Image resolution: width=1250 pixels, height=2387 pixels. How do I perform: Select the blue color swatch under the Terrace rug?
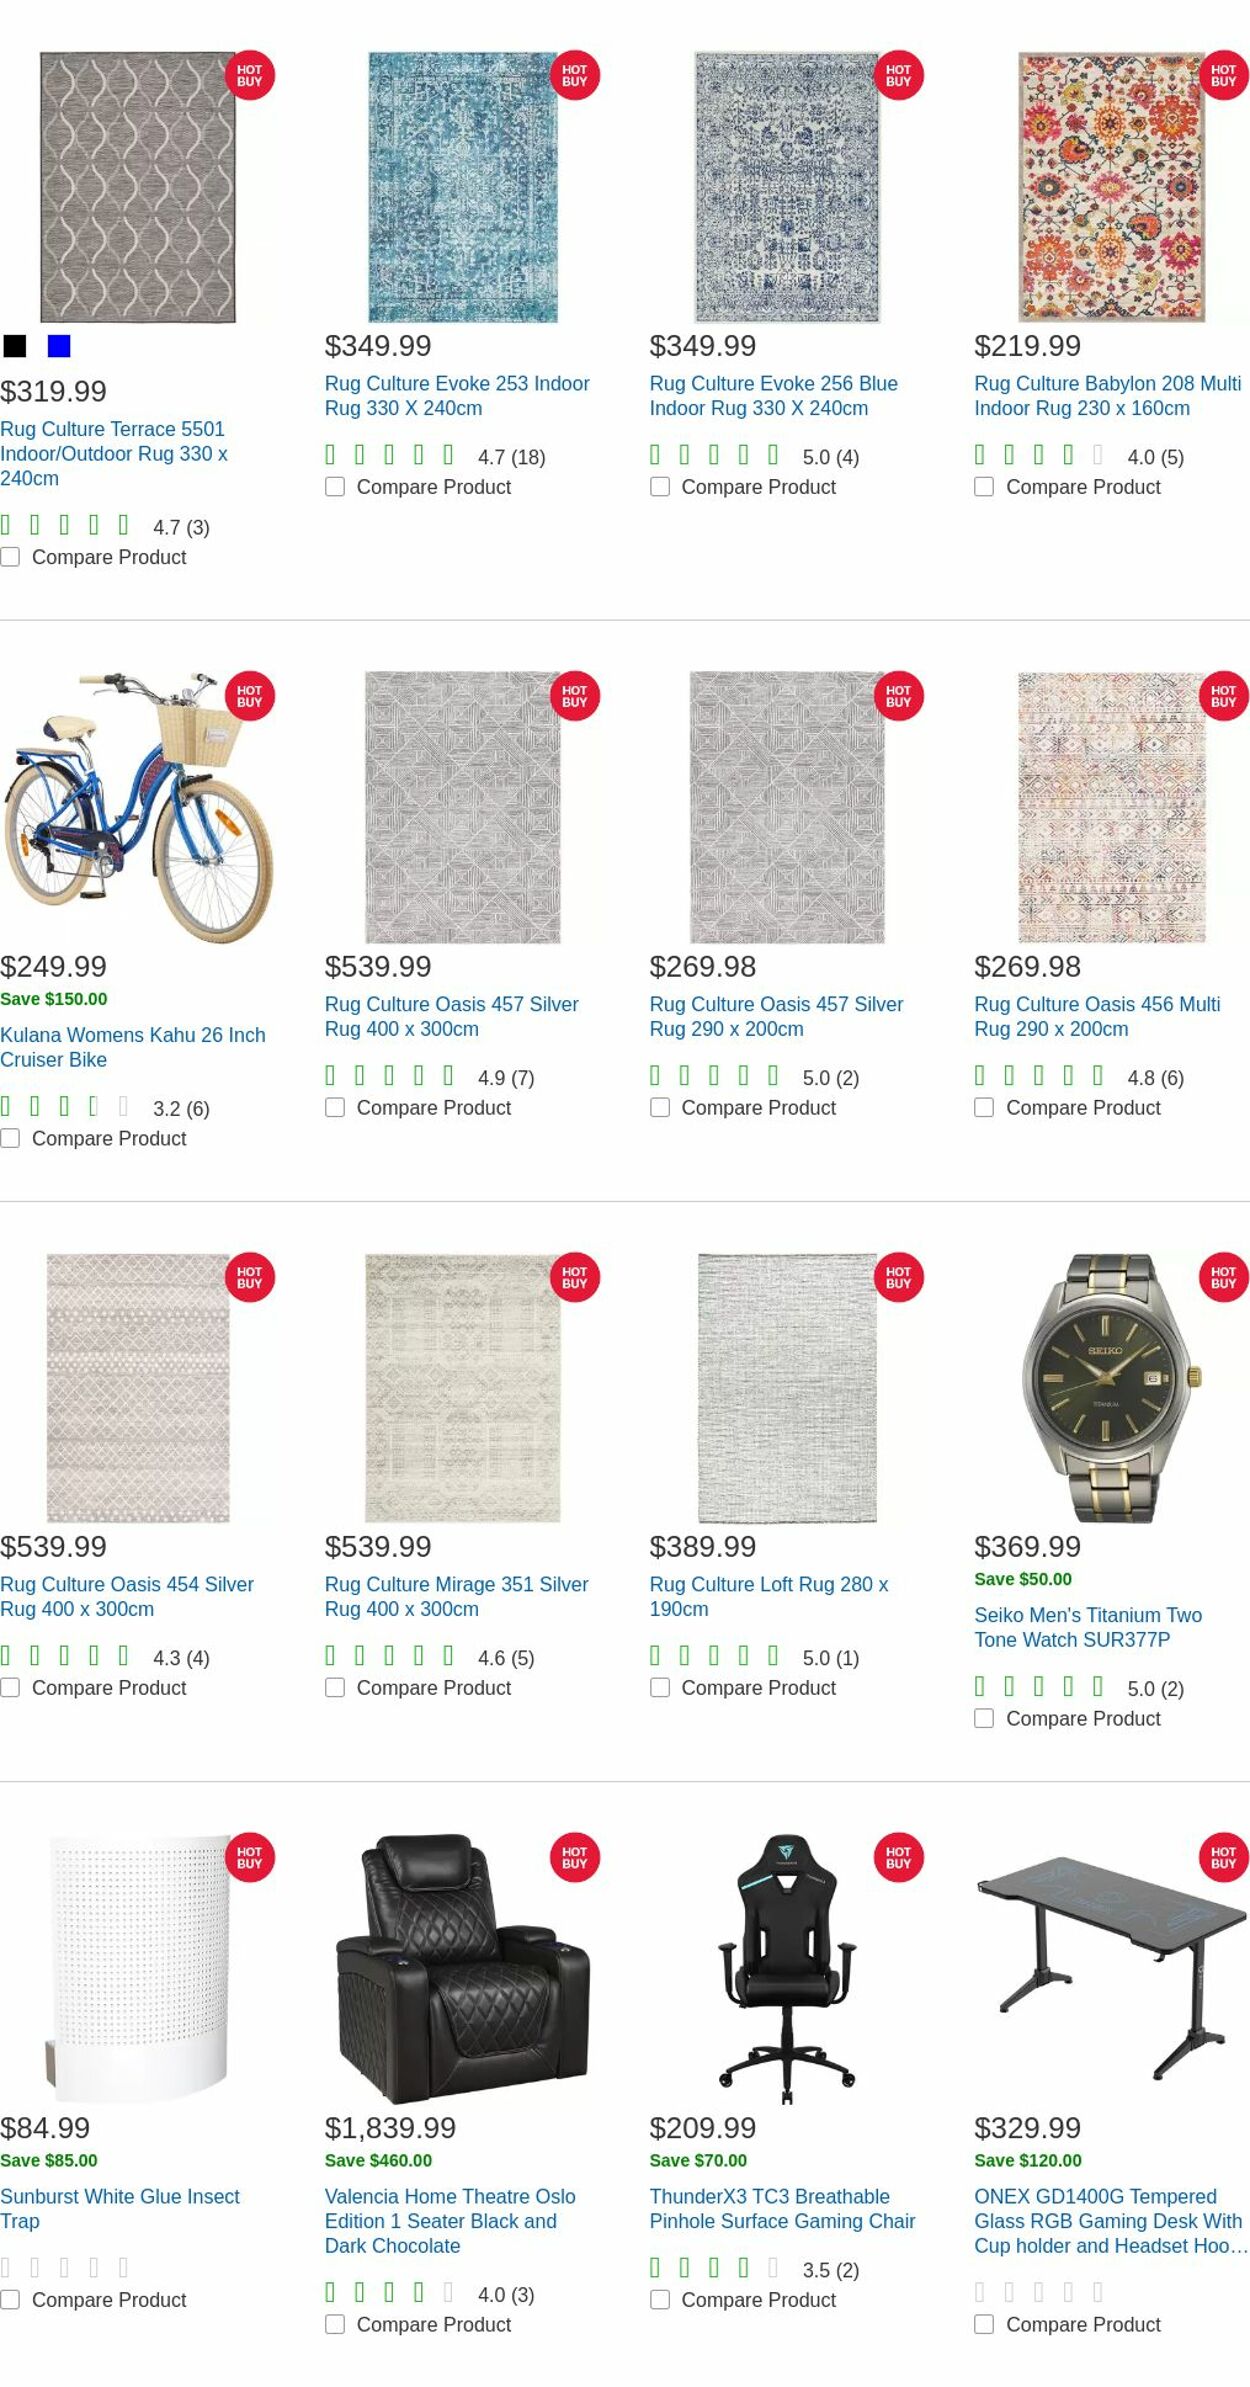[60, 347]
